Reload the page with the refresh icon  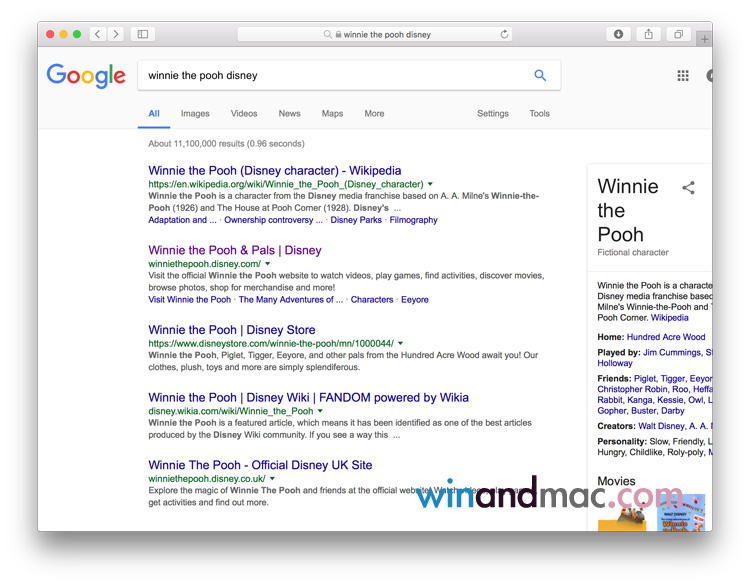click(x=504, y=34)
